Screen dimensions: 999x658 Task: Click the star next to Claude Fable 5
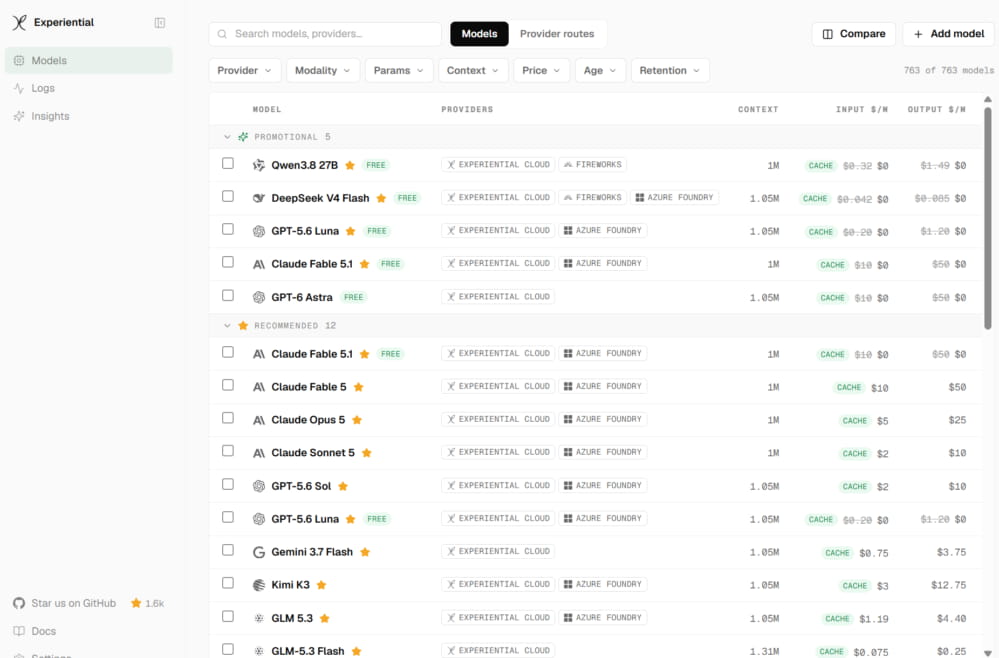[359, 387]
